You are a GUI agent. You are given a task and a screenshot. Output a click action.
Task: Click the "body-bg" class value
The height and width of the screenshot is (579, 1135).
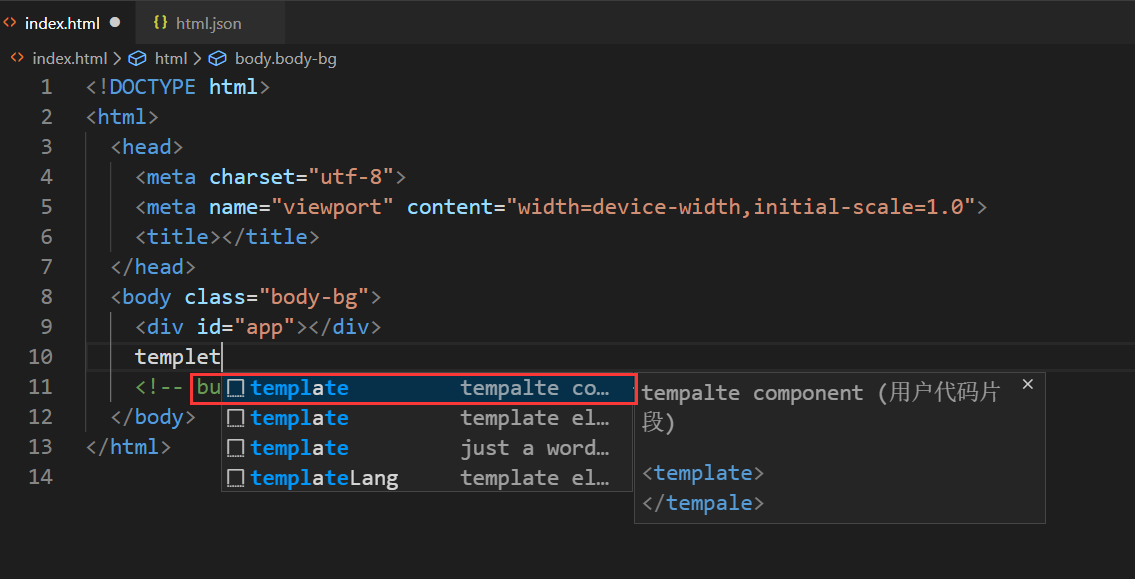point(314,297)
